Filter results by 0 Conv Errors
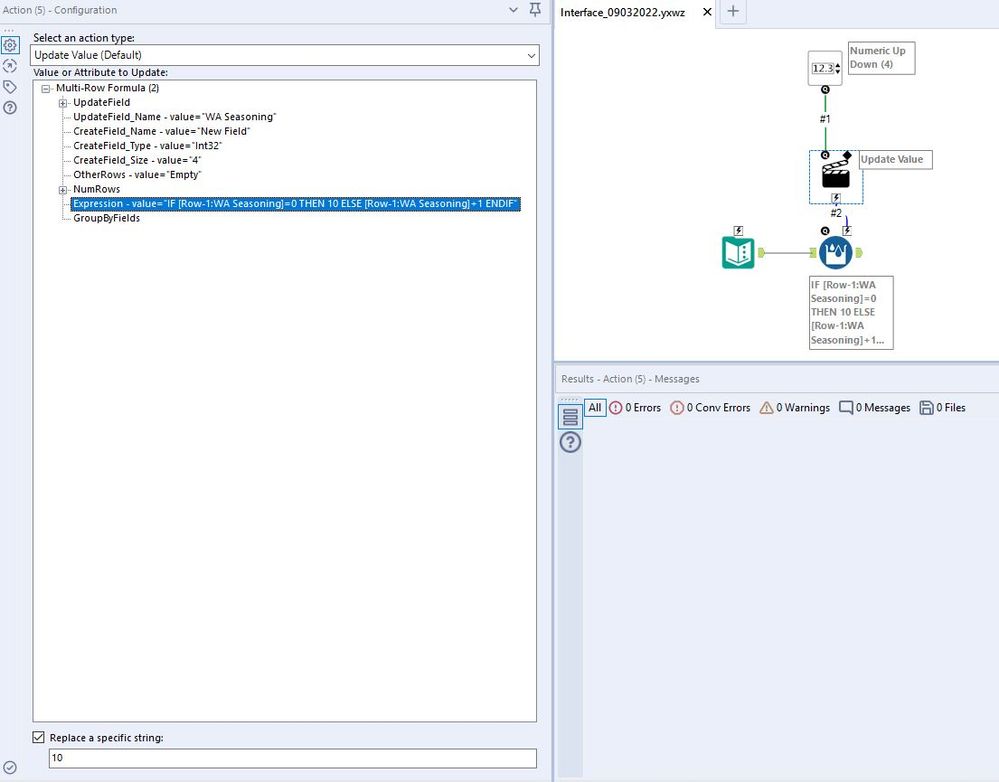Image resolution: width=999 pixels, height=782 pixels. click(x=710, y=408)
